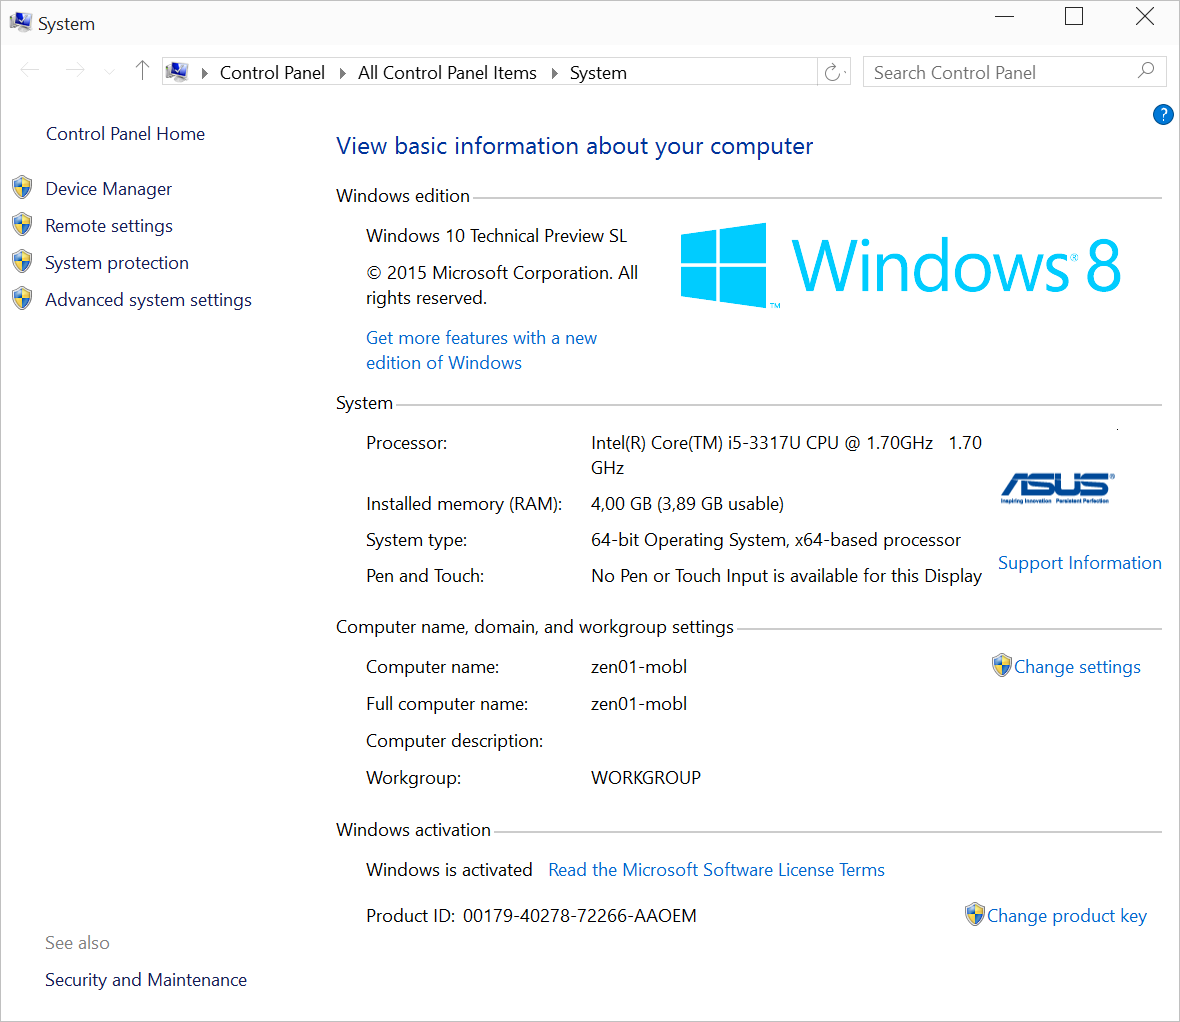Select Control Panel Home in the sidebar
Screen dimensions: 1180x1022
[125, 133]
